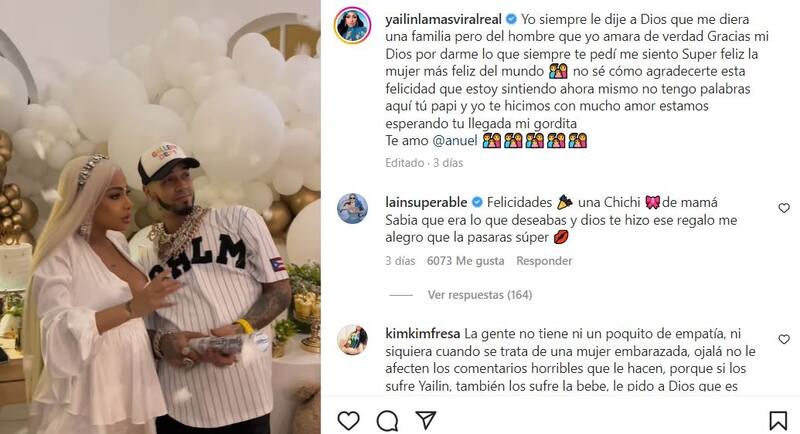This screenshot has height=434, width=800.
Task: Share the post via paper plane icon
Action: 426,420
